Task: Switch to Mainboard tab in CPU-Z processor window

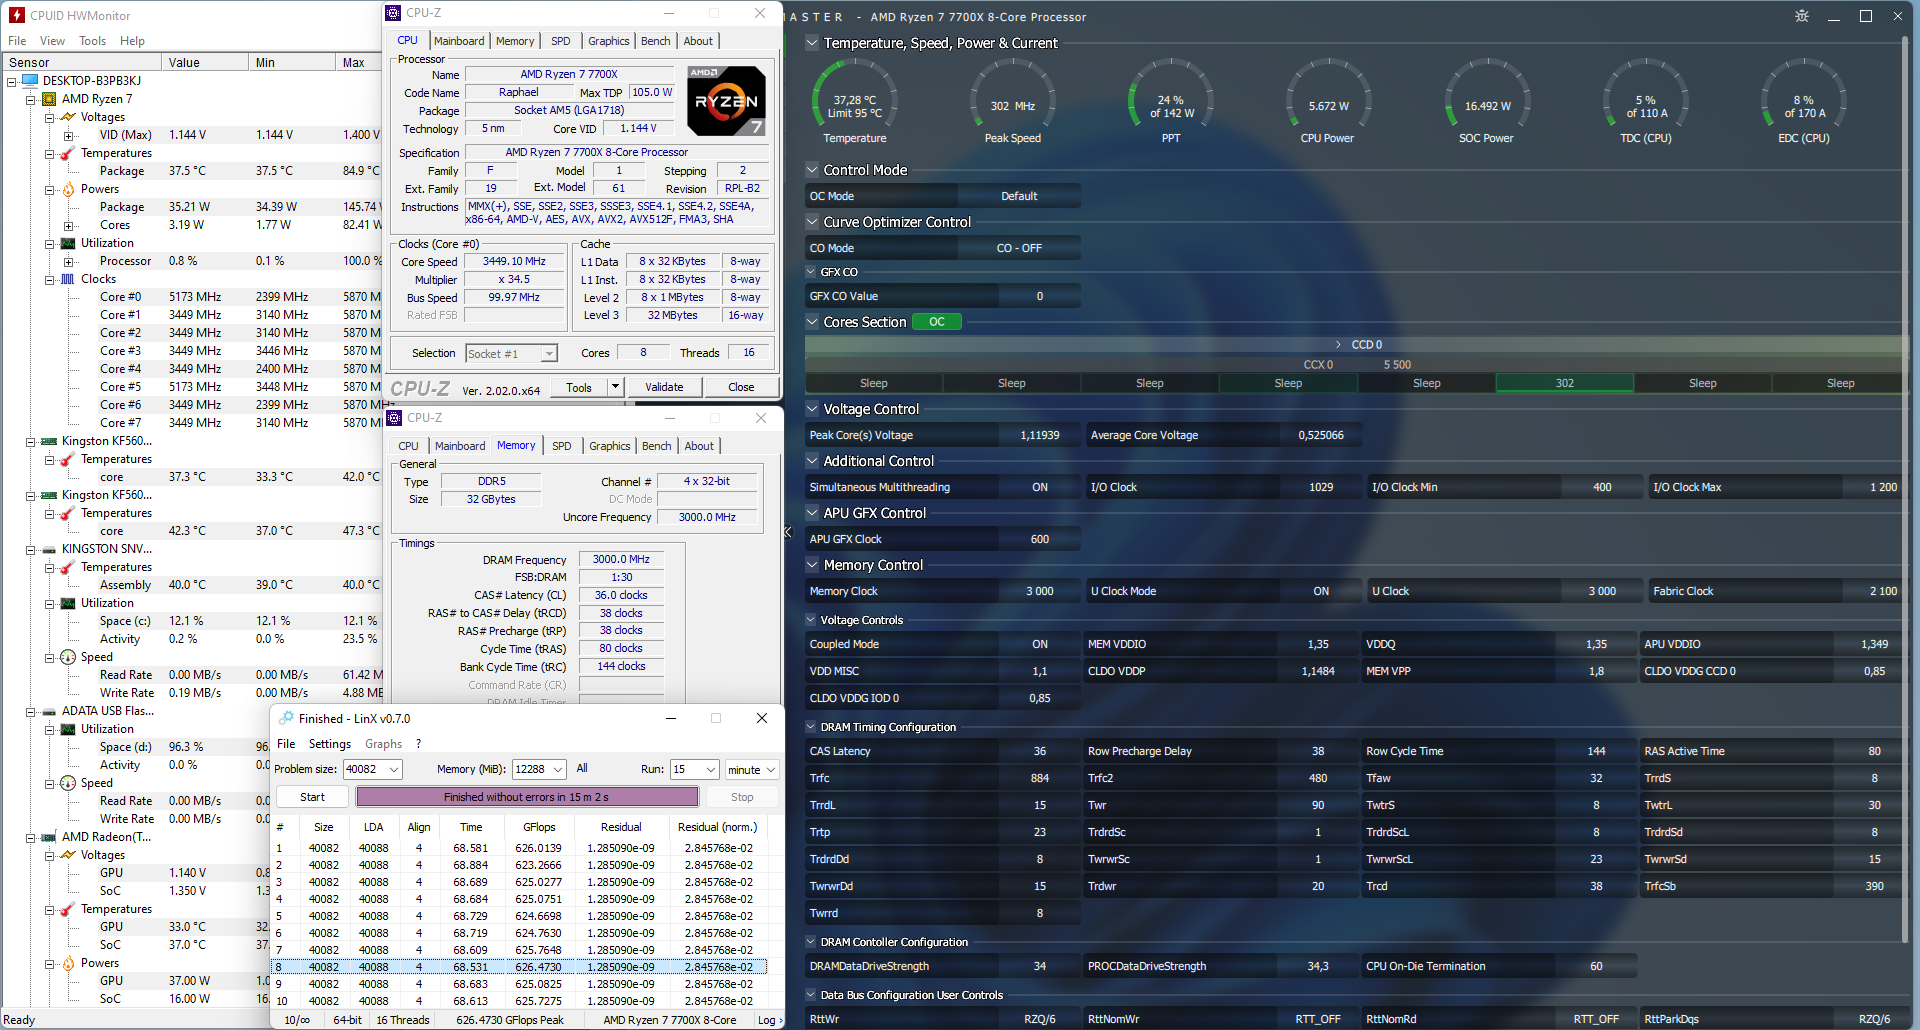Action: point(459,41)
